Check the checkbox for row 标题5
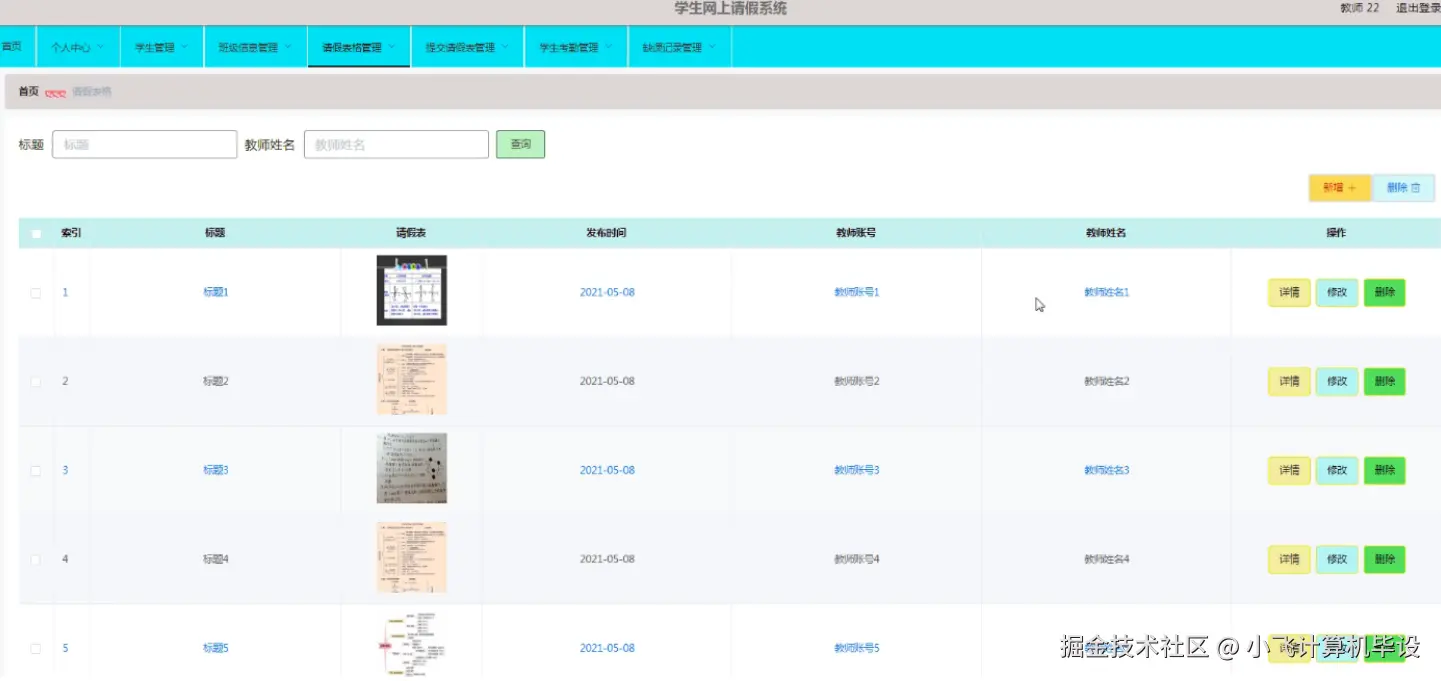This screenshot has width=1441, height=681. tap(36, 649)
